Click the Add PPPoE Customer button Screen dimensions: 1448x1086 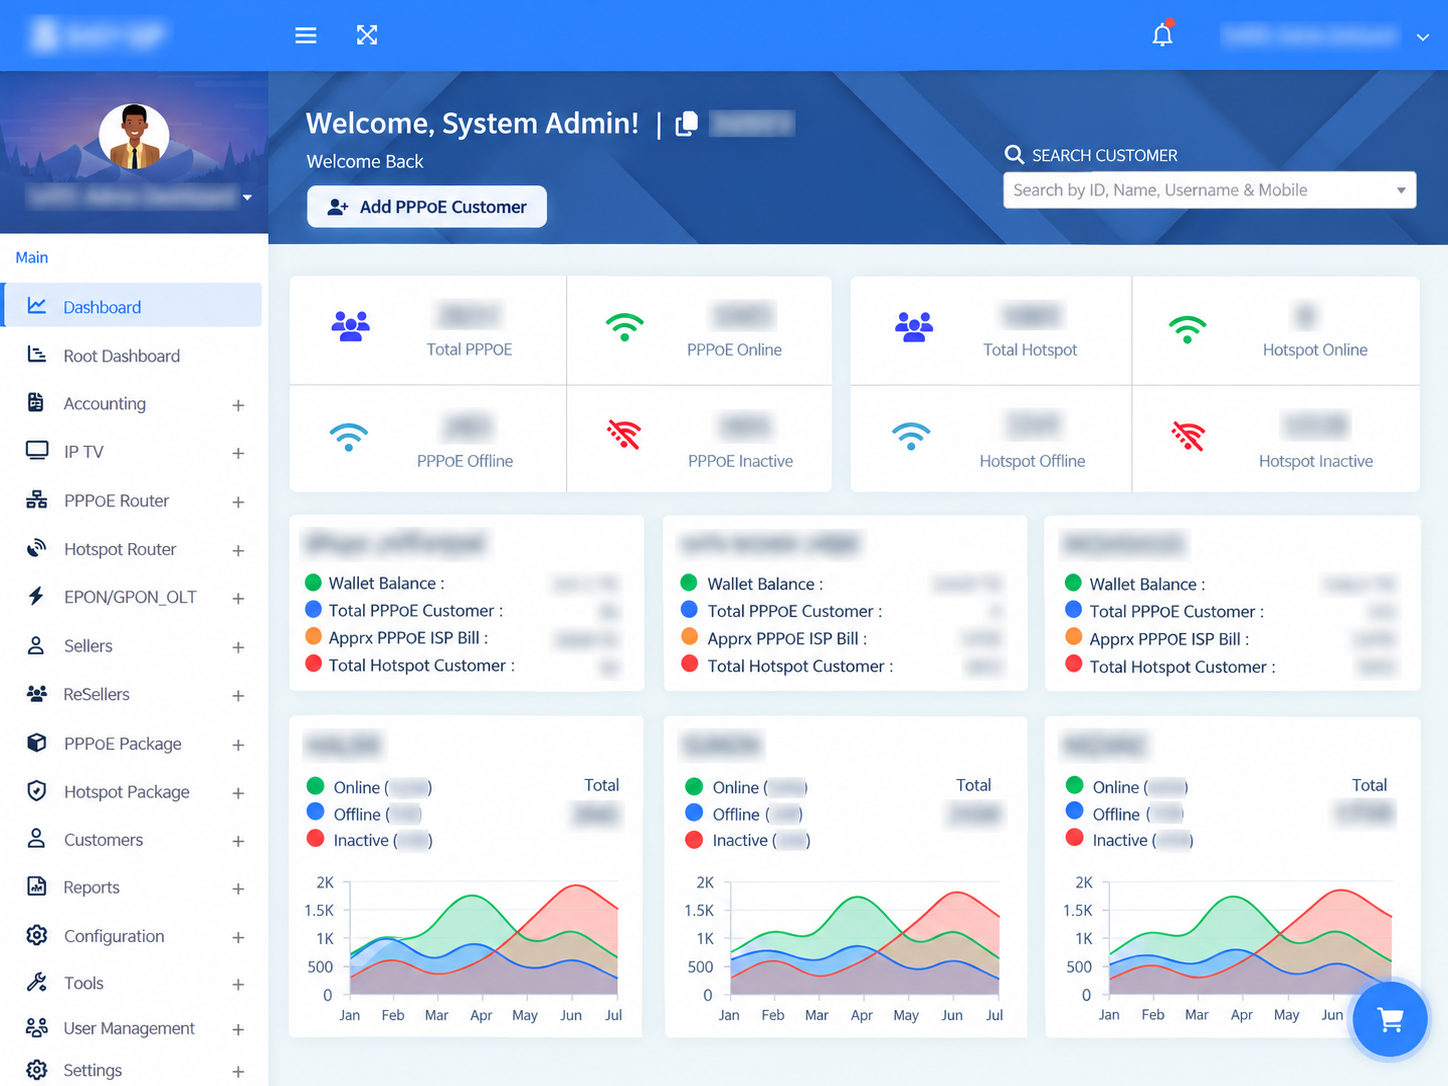[427, 206]
